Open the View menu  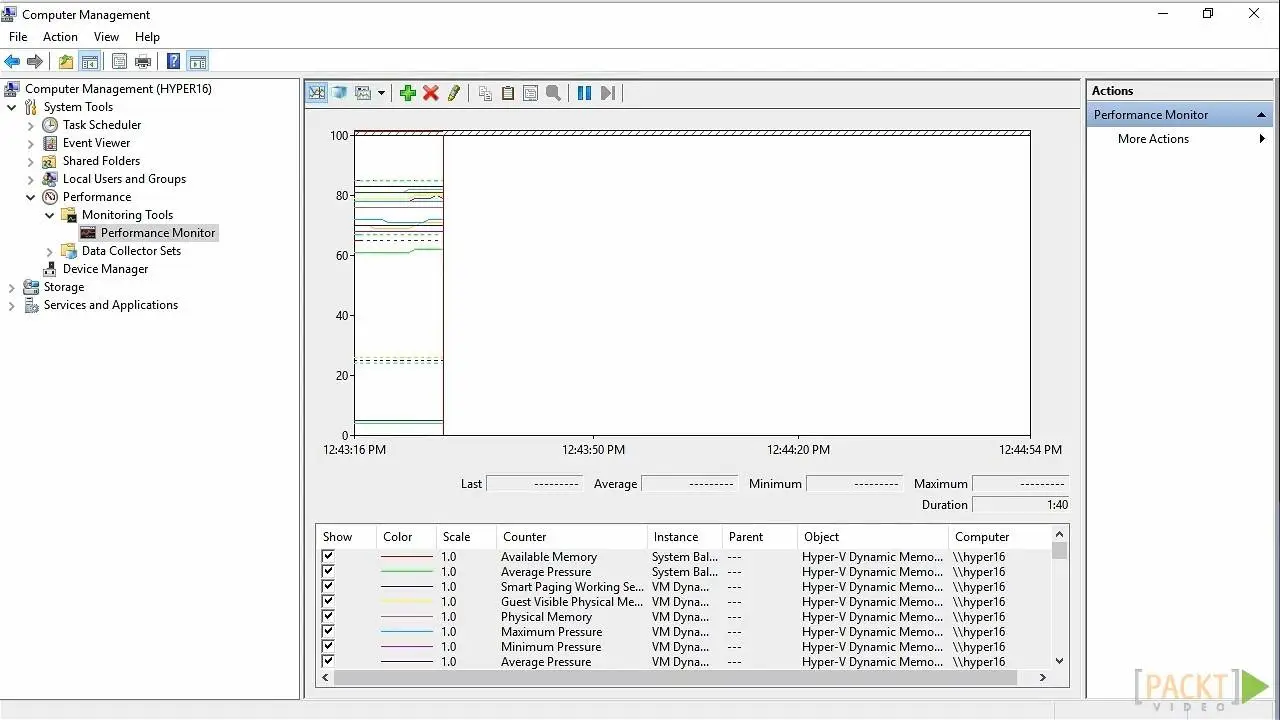pyautogui.click(x=106, y=37)
